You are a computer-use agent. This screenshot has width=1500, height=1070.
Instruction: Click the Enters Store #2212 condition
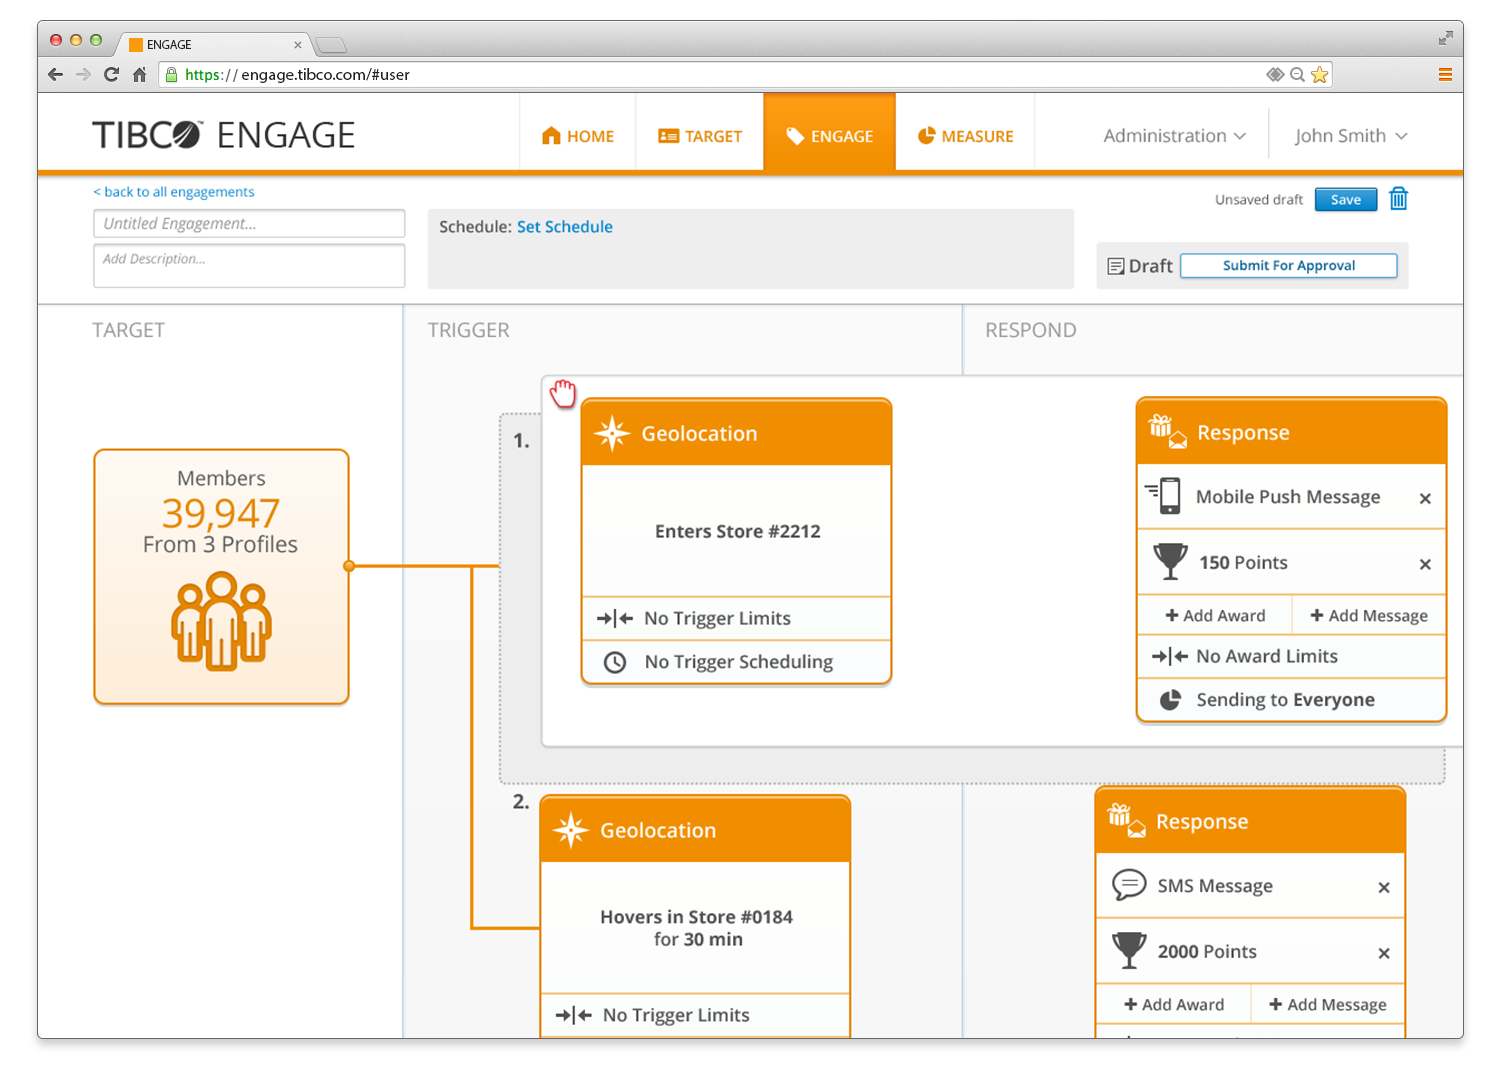738,532
